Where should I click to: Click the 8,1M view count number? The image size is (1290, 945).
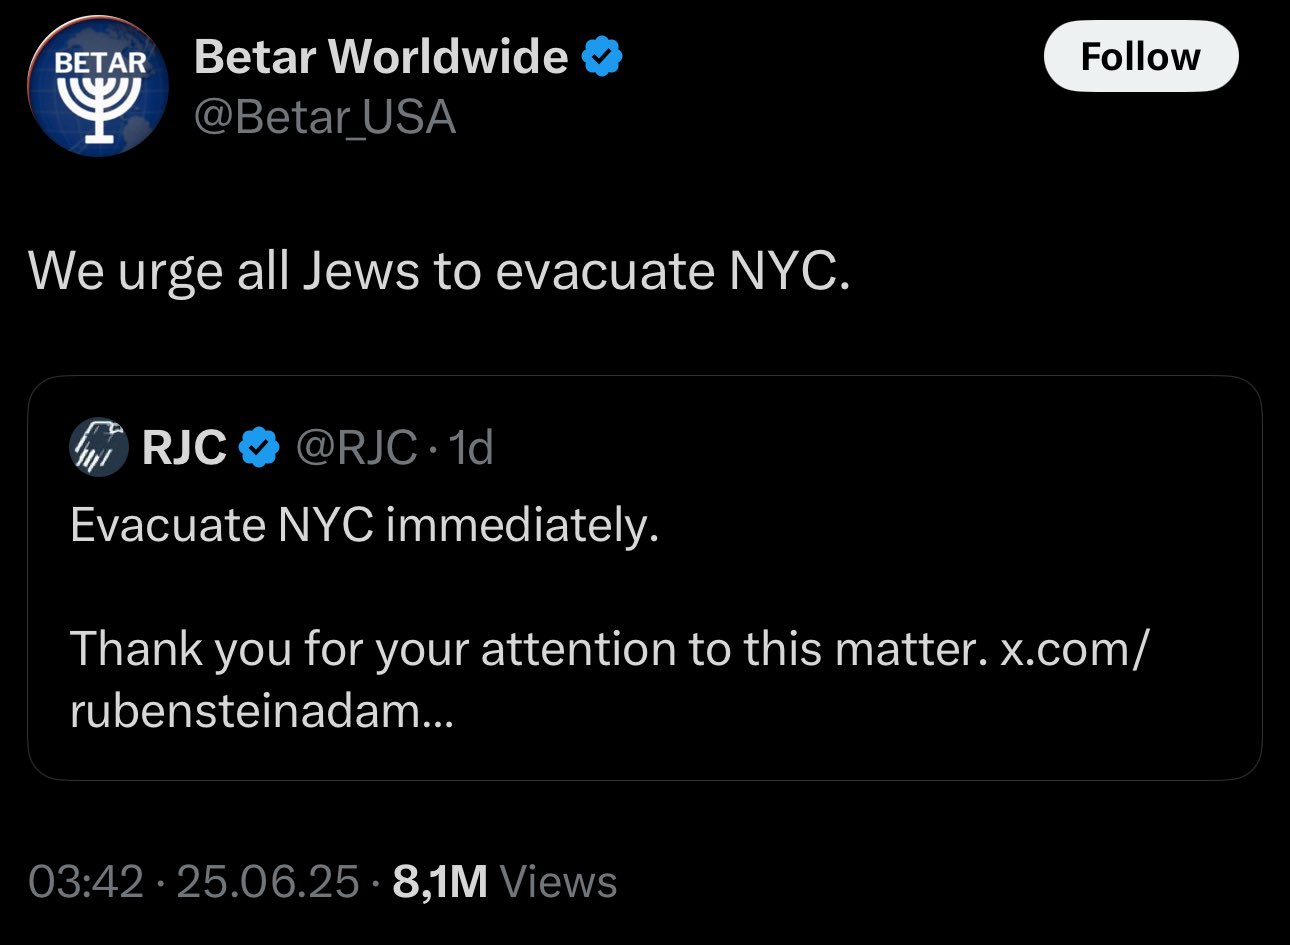click(x=440, y=882)
